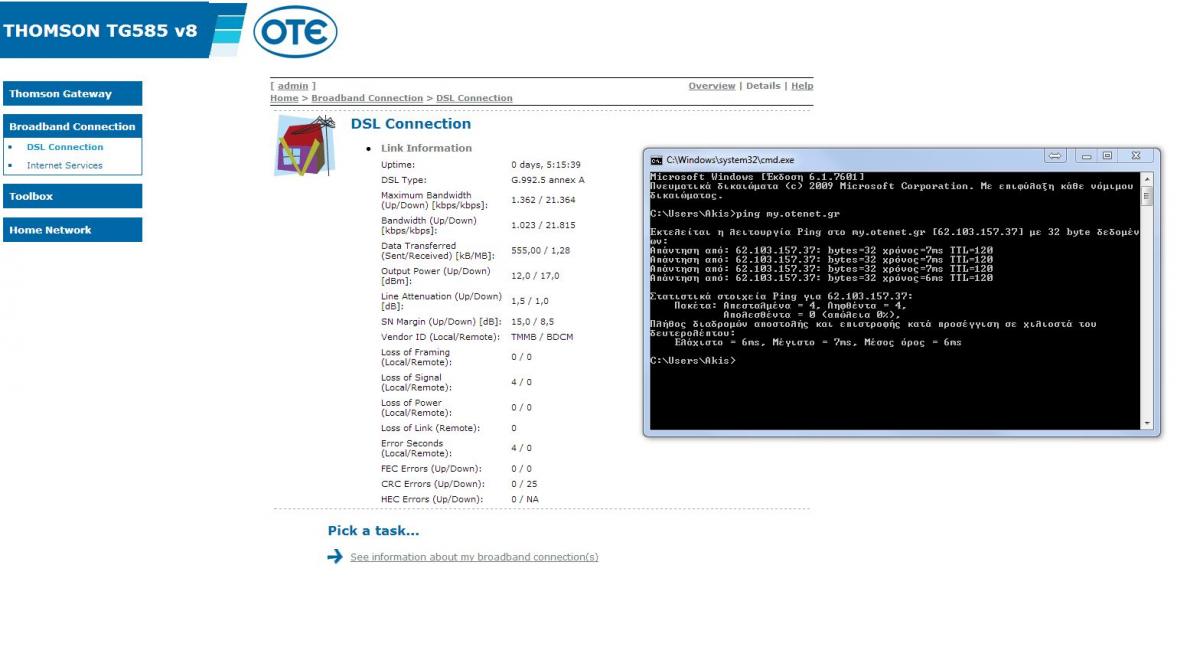Open the Toolbox menu
The image size is (1200, 647).
(x=72, y=196)
